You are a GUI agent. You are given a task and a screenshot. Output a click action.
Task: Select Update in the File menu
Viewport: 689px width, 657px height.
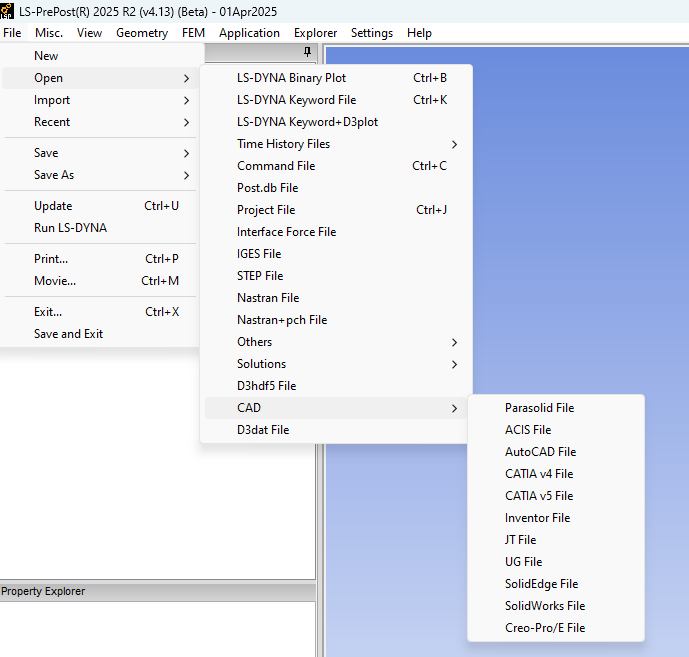click(x=100, y=206)
